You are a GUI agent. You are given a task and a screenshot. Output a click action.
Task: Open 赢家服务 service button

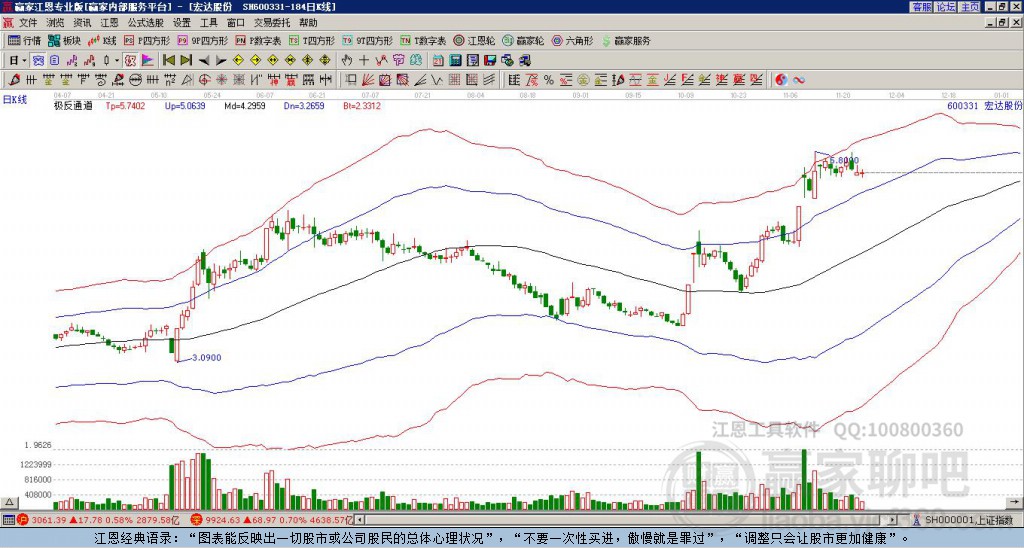point(626,40)
